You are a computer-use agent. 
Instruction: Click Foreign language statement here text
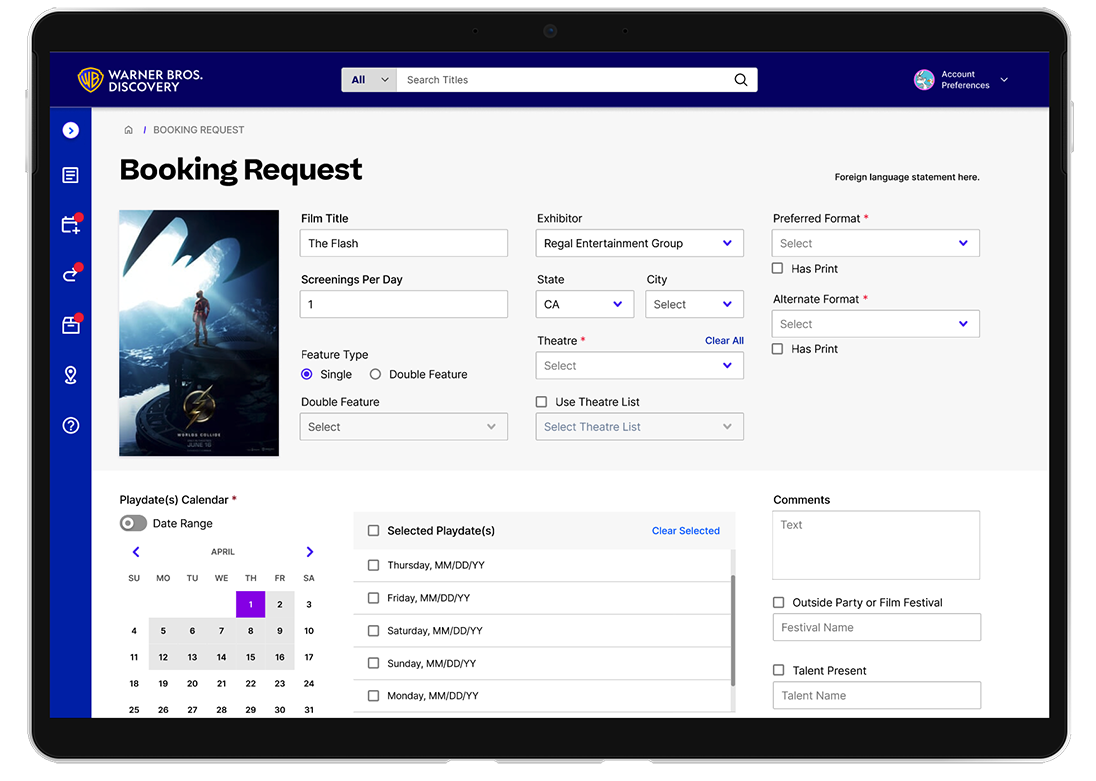point(907,177)
